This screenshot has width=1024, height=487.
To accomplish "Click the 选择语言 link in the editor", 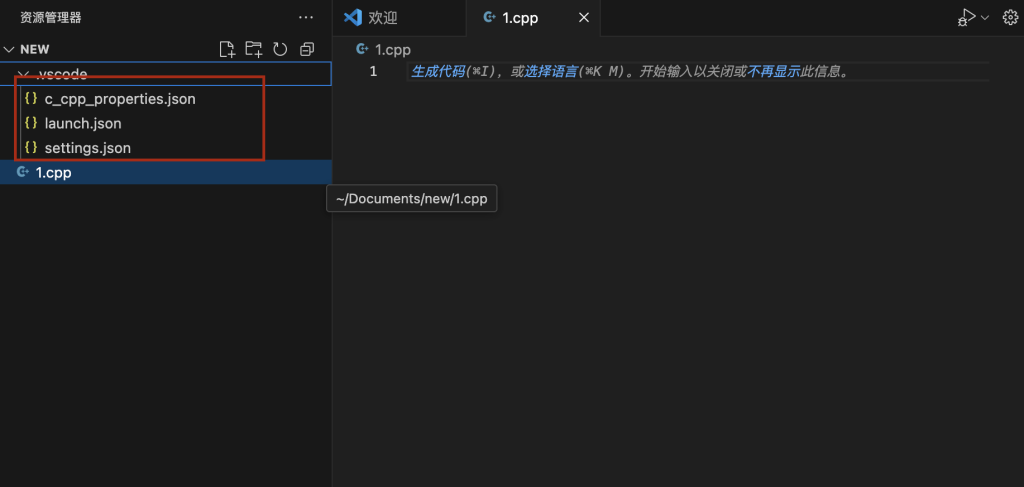I will tap(550, 72).
